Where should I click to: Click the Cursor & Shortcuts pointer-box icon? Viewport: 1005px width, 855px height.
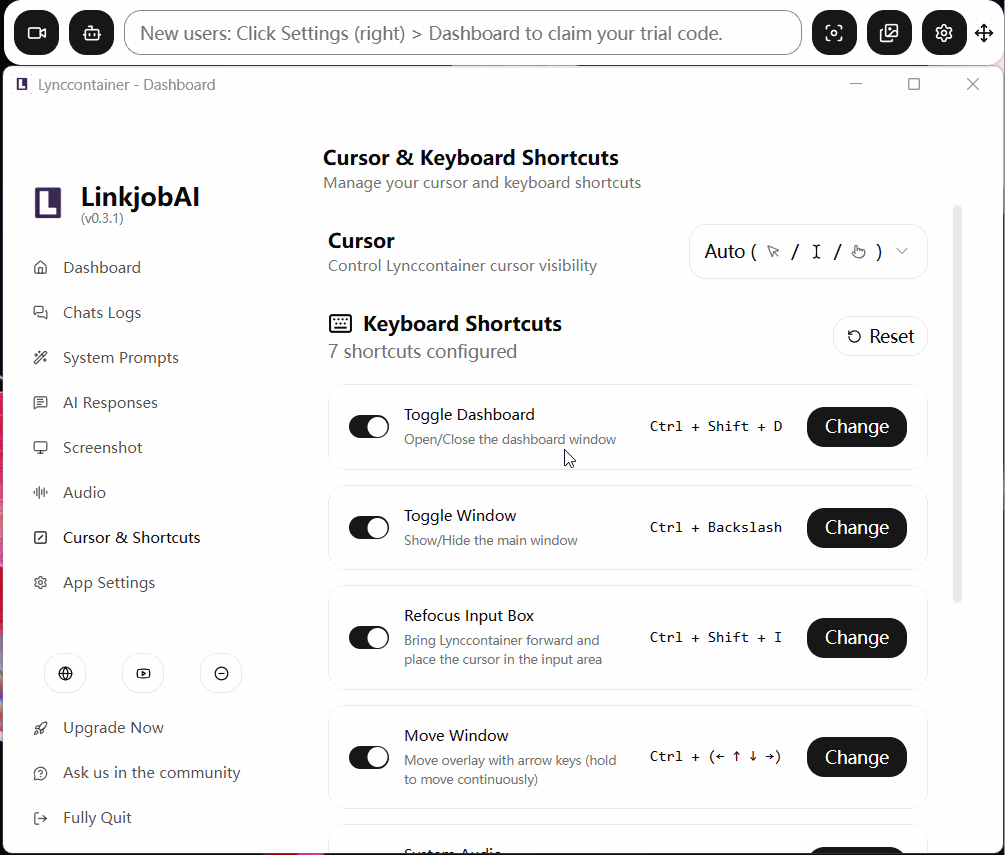tap(40, 537)
